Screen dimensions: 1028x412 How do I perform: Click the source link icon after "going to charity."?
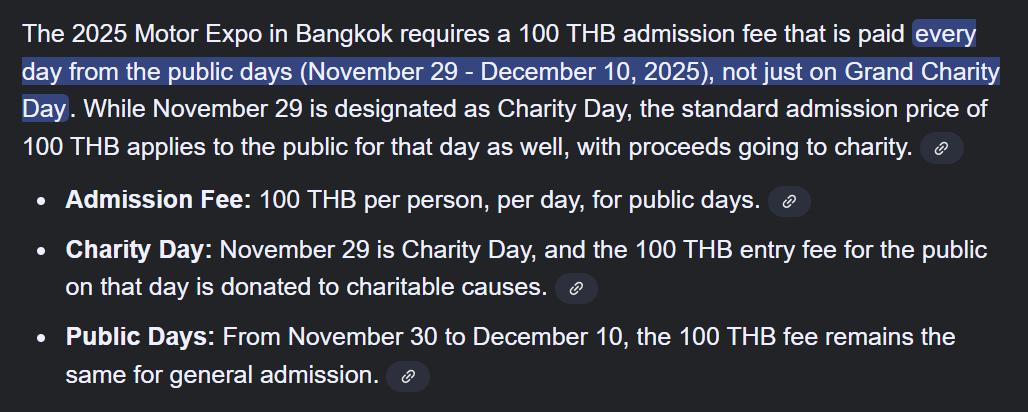click(941, 149)
